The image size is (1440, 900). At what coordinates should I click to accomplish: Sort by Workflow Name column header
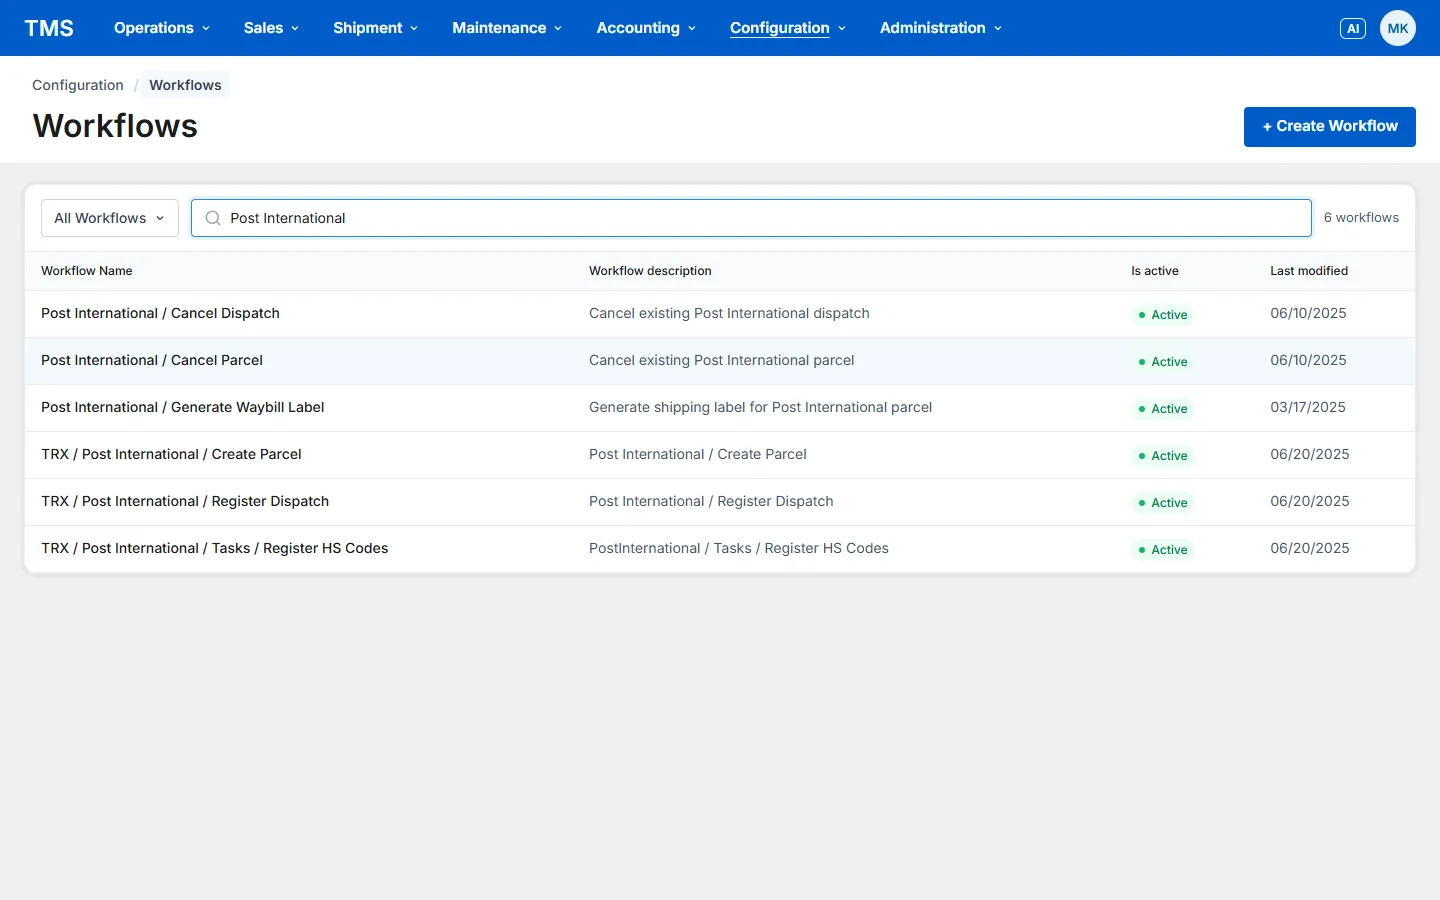point(87,271)
